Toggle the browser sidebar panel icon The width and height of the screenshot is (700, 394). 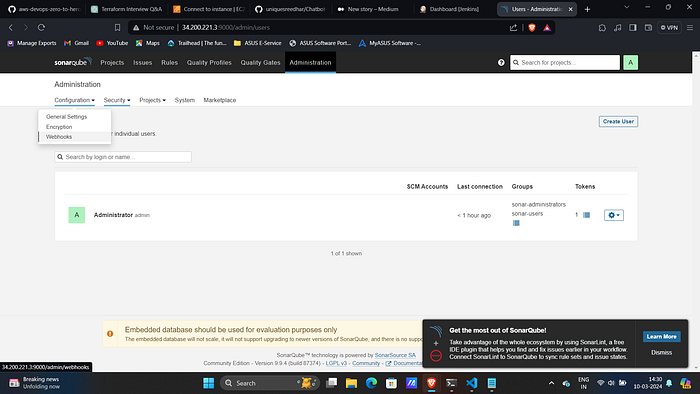633,28
